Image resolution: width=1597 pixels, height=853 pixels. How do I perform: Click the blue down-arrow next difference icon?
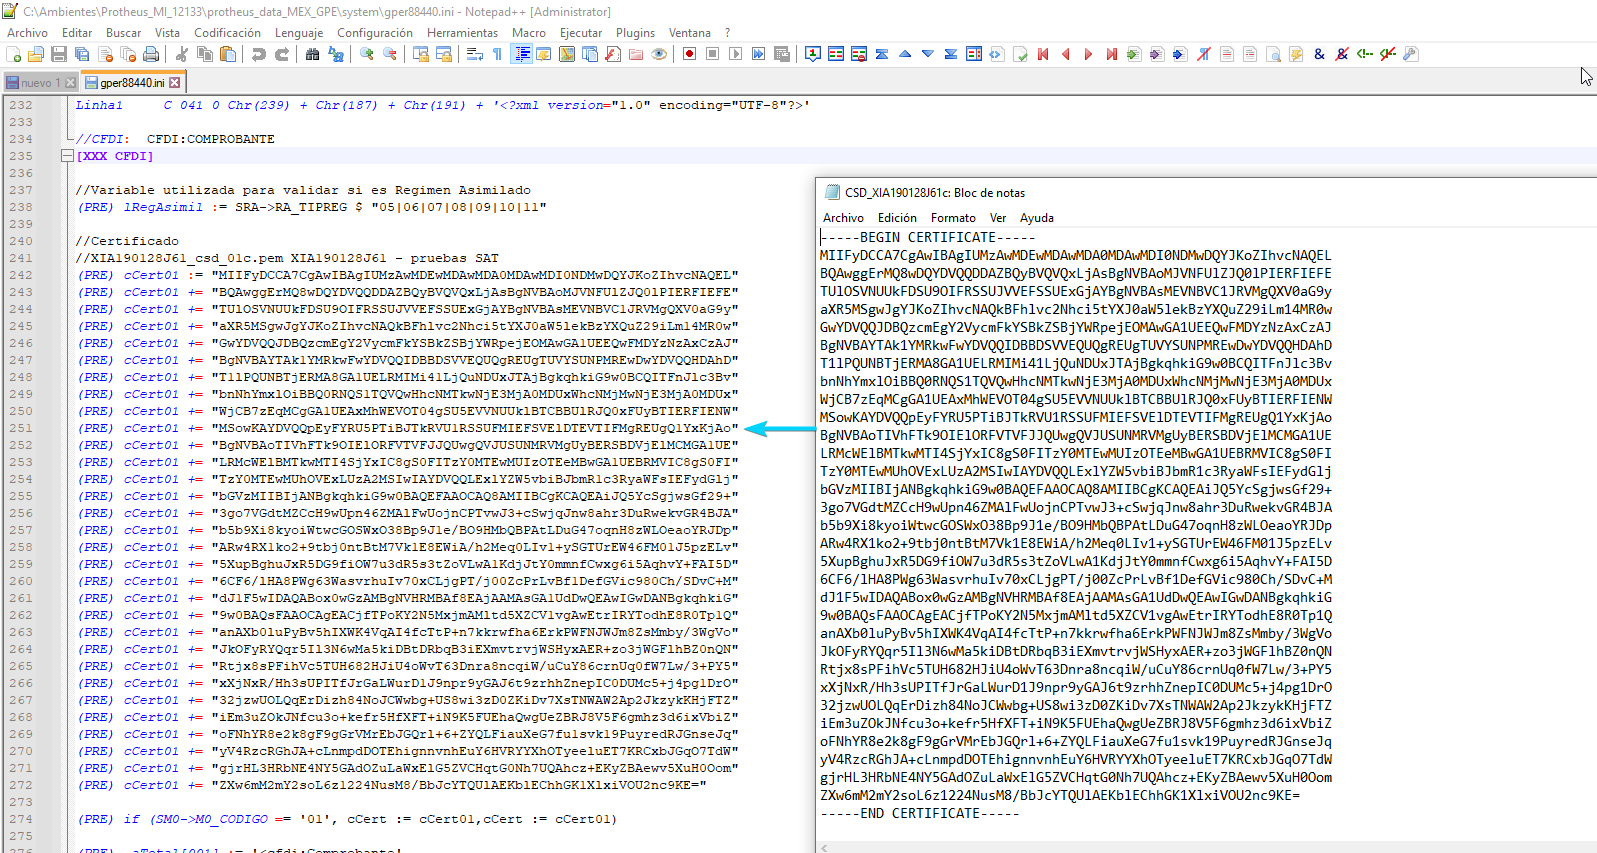pos(928,54)
